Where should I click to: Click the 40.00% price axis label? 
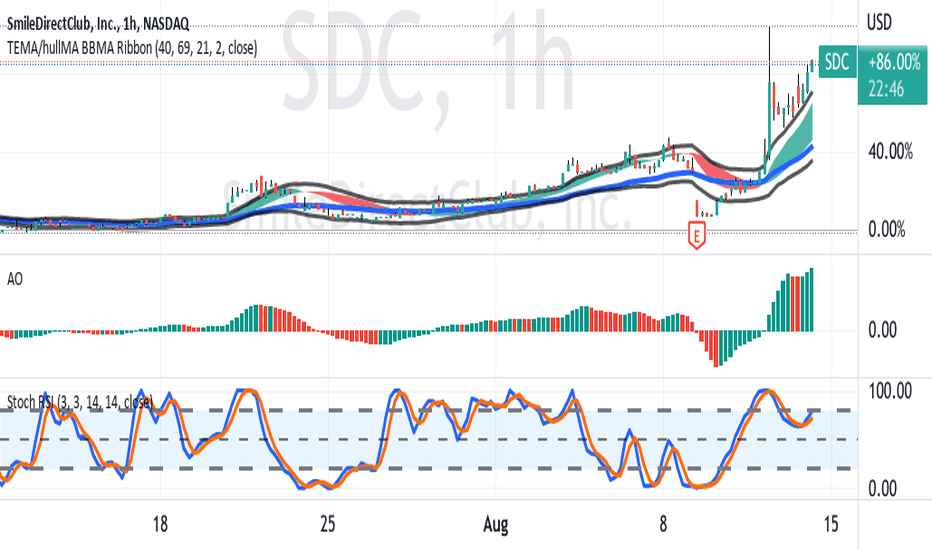click(x=890, y=152)
